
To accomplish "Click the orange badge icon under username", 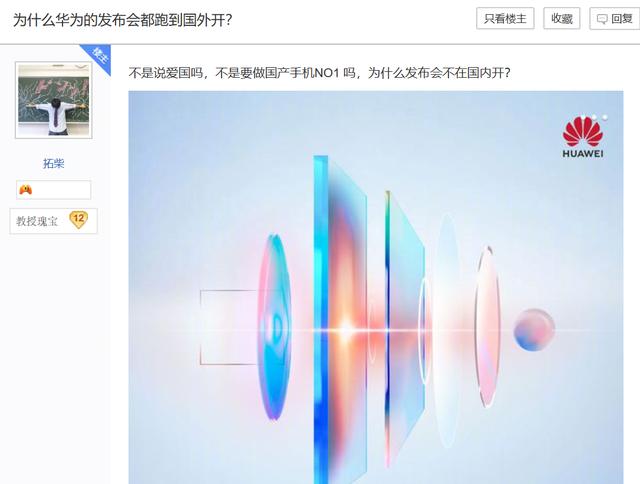I will pos(25,190).
